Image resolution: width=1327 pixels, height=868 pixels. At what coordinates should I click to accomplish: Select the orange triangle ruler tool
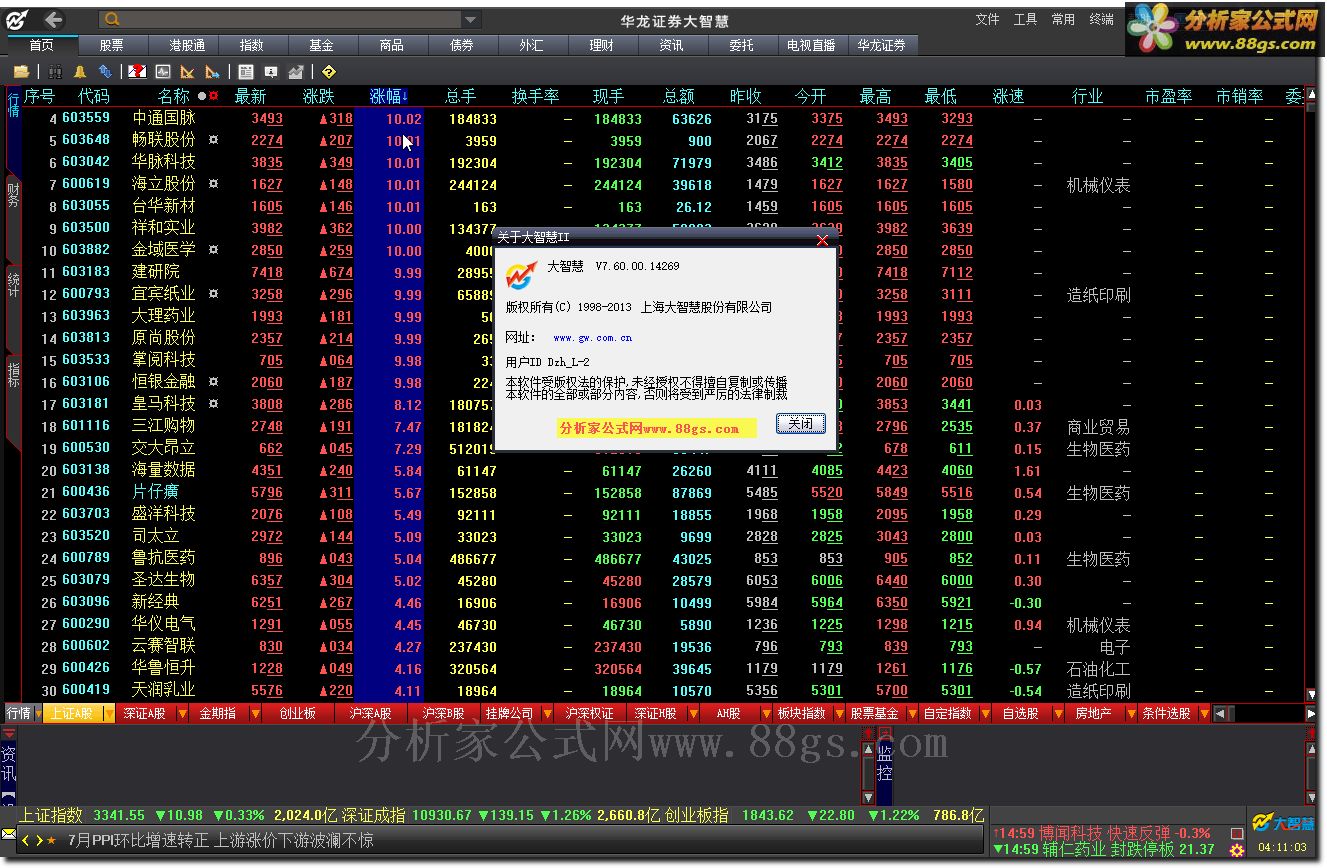click(x=187, y=72)
